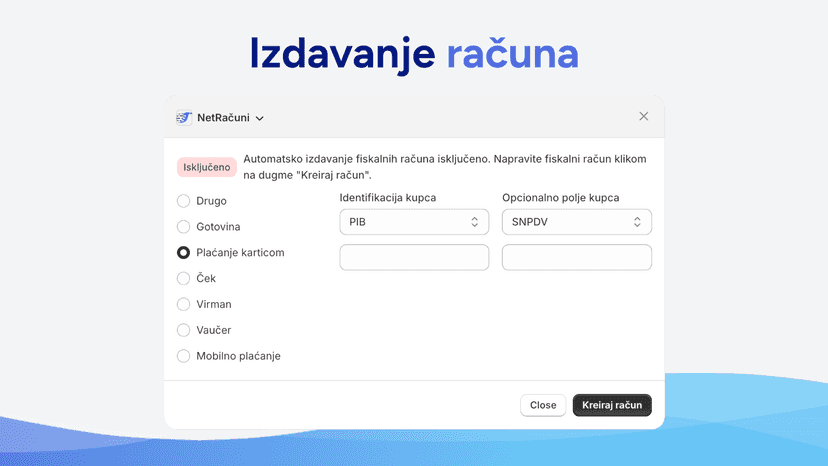Close the dialog with the X icon
This screenshot has width=828, height=466.
tap(643, 116)
